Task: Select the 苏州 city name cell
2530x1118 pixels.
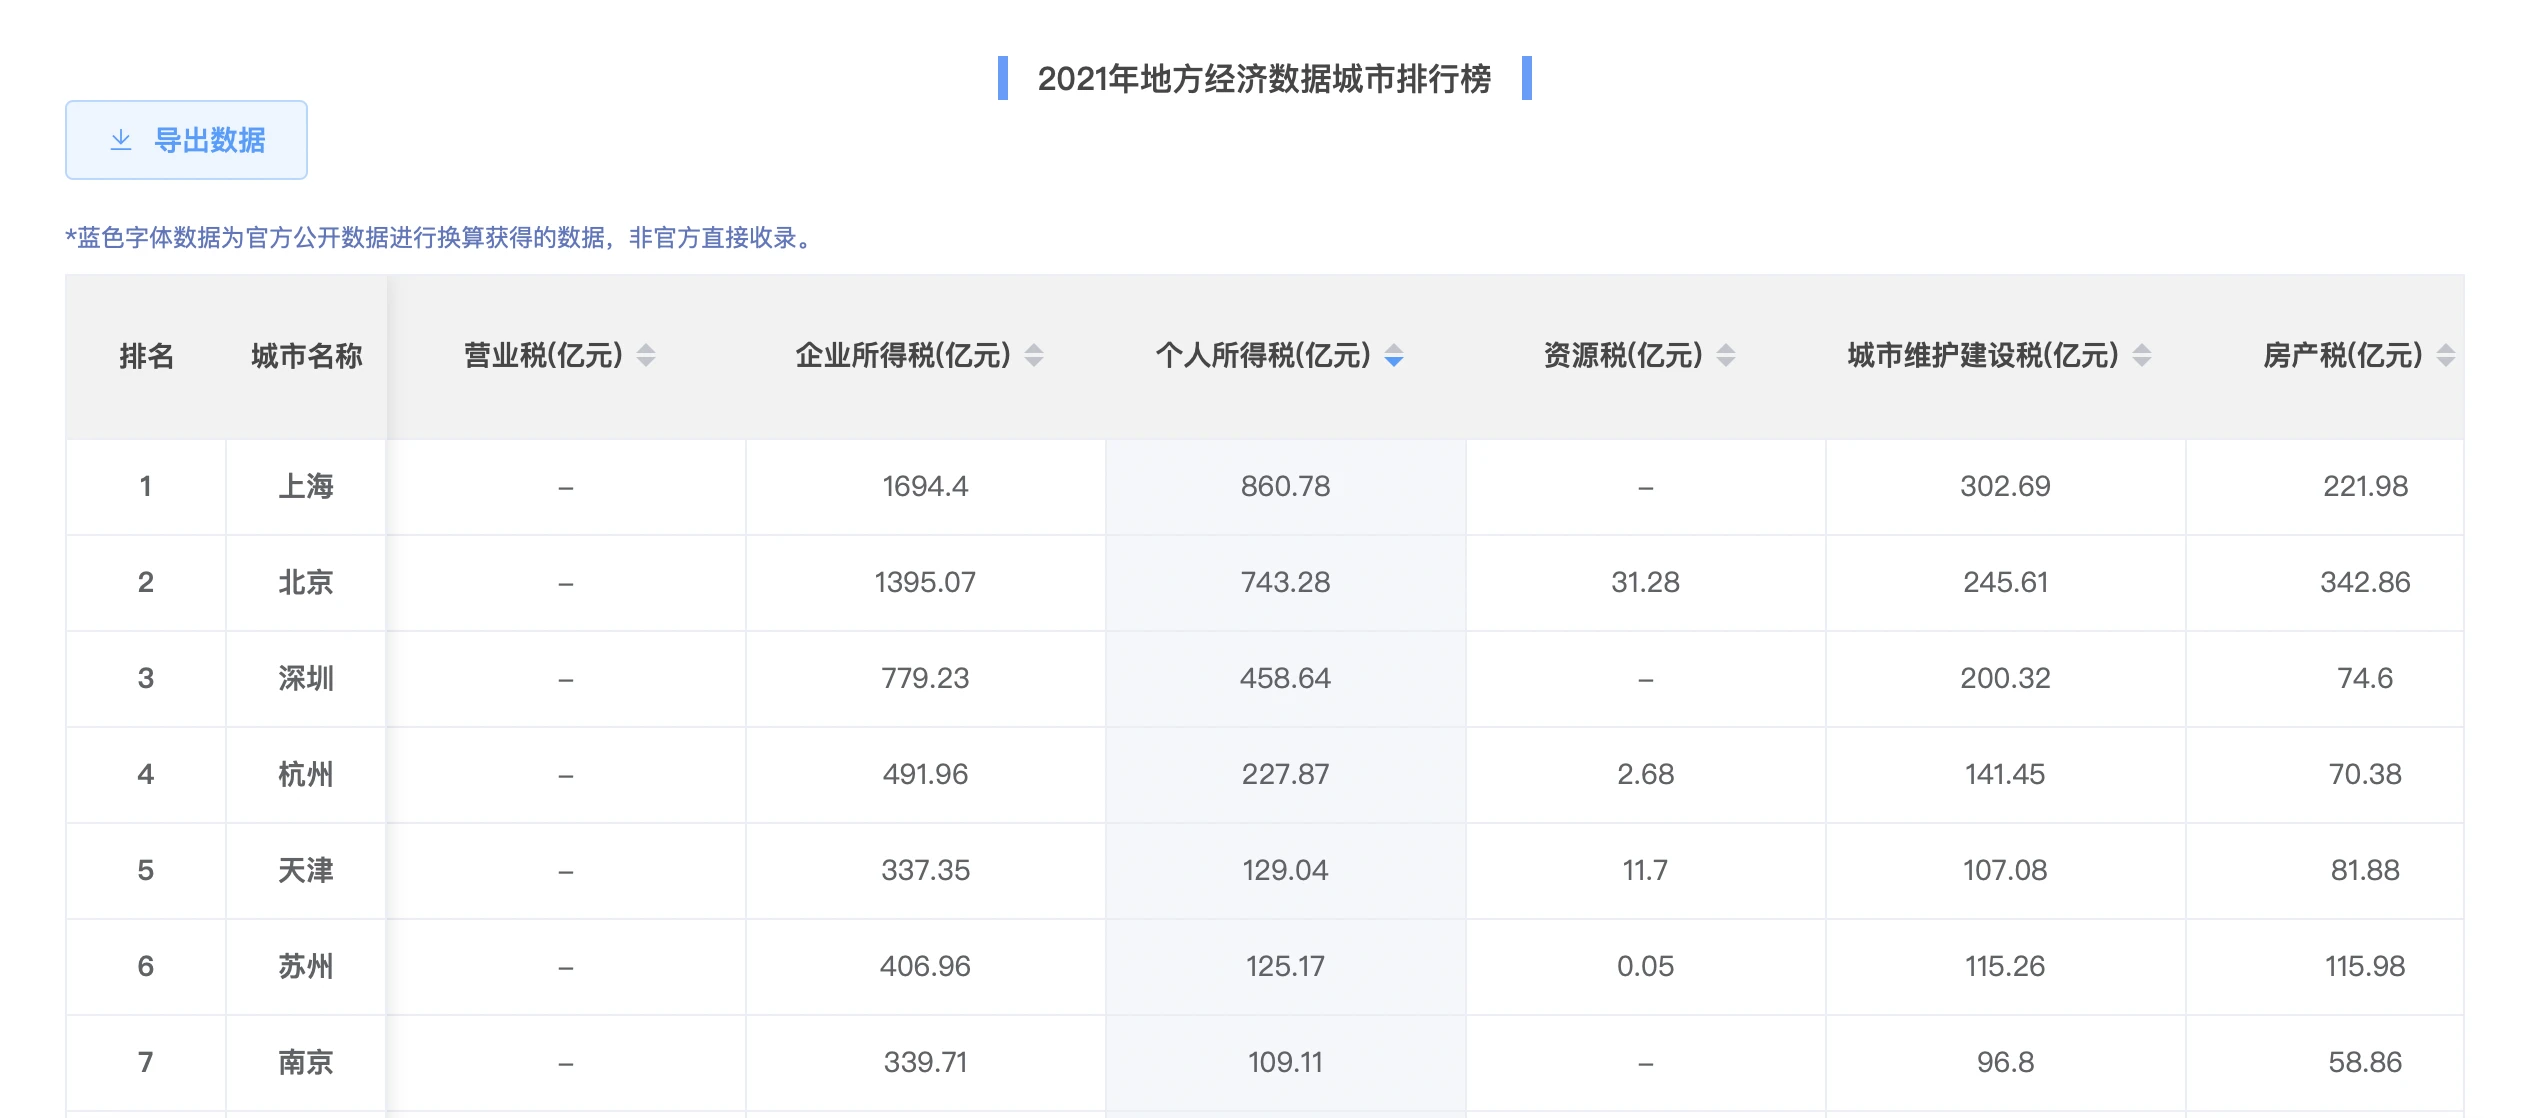Action: coord(306,967)
